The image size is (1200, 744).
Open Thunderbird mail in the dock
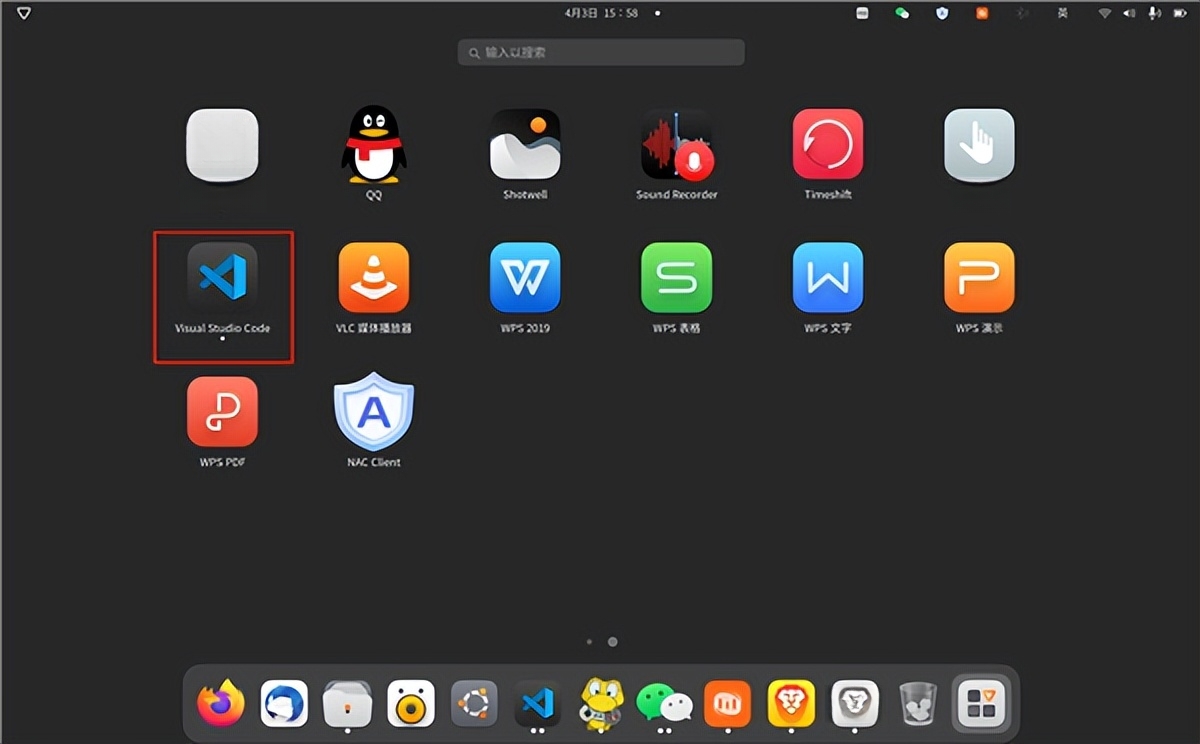(x=284, y=704)
